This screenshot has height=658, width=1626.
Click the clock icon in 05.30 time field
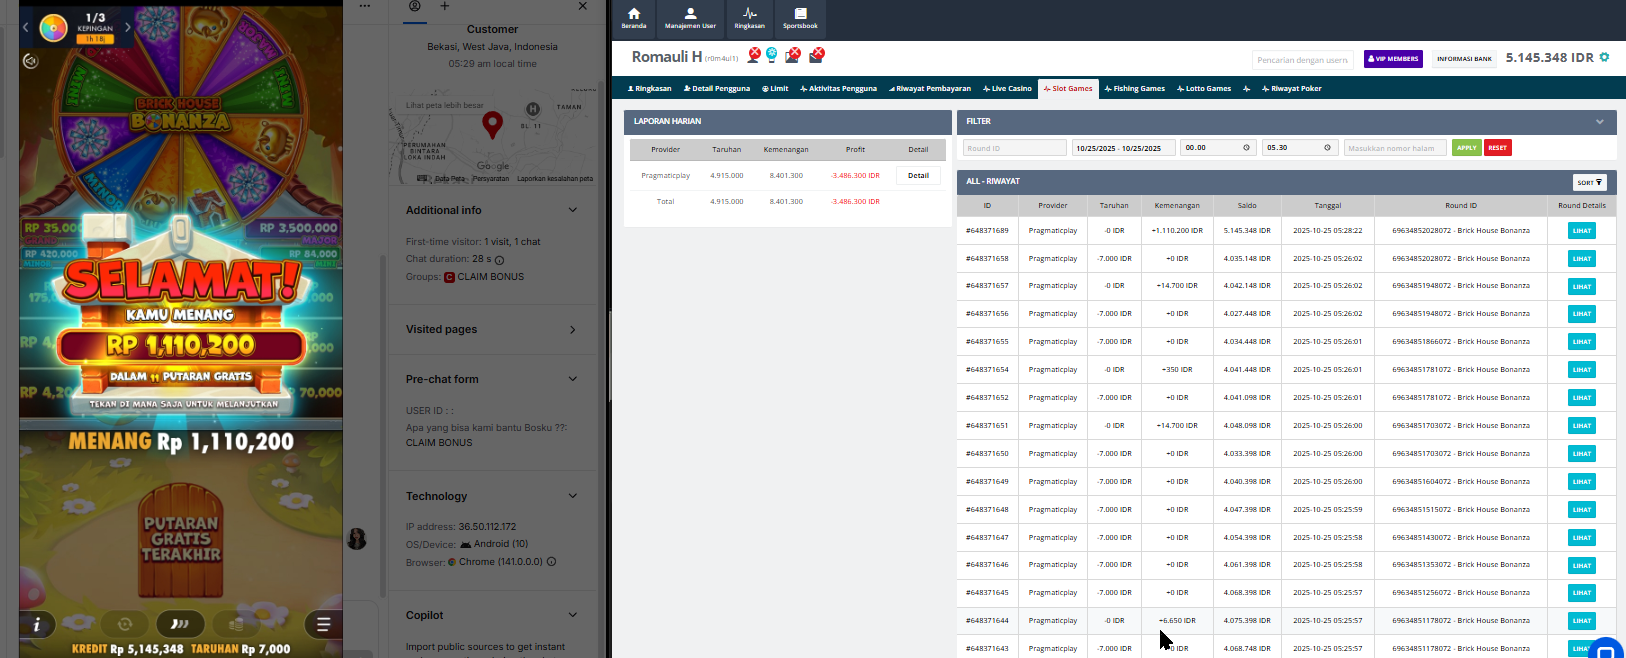point(1327,148)
